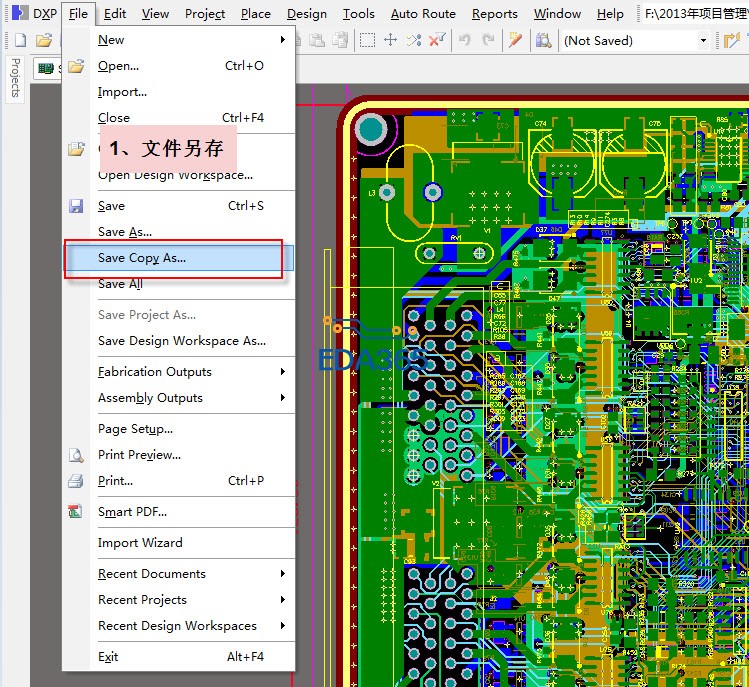This screenshot has height=687, width=749.
Task: Select the rectangular area selection tool
Action: pos(367,41)
